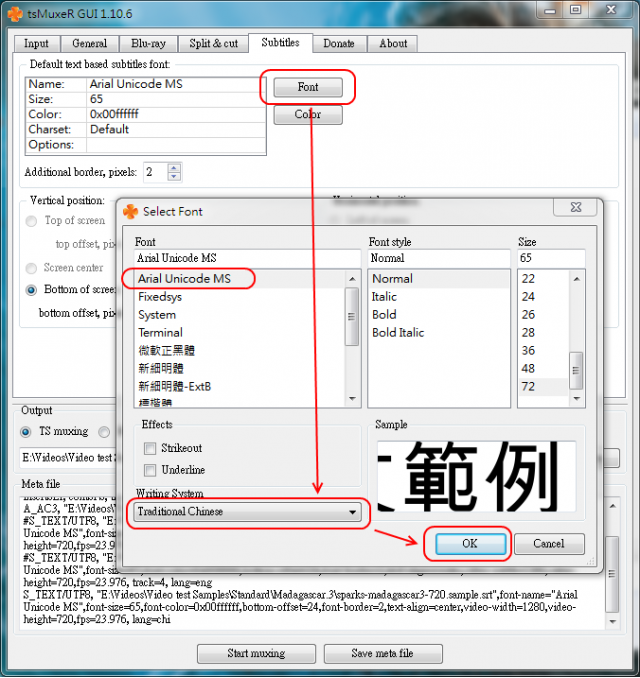Viewport: 640px width, 678px height.
Task: Select TS muxing output option
Action: [x=26, y=432]
